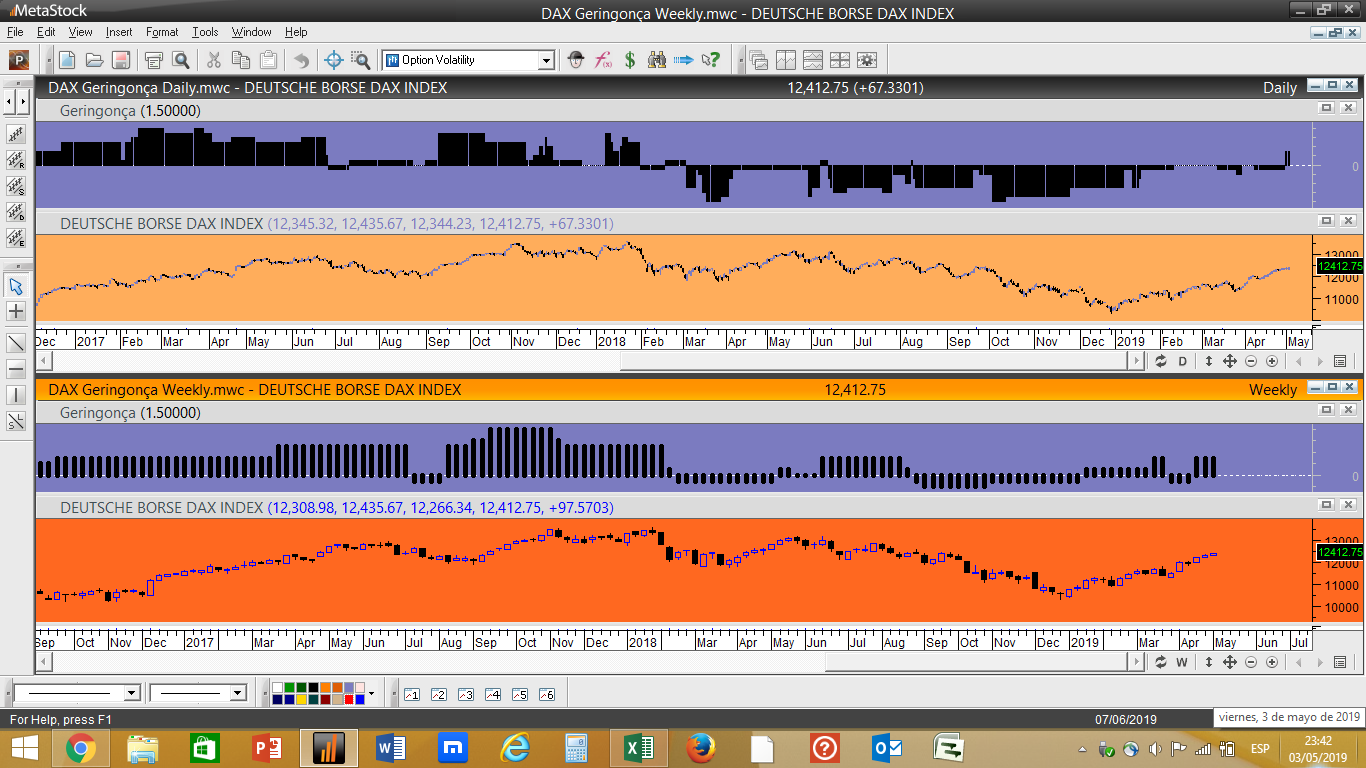Screen dimensions: 1366x768
Task: Click the Expert Advisor icon in the toolbar
Action: [x=576, y=60]
